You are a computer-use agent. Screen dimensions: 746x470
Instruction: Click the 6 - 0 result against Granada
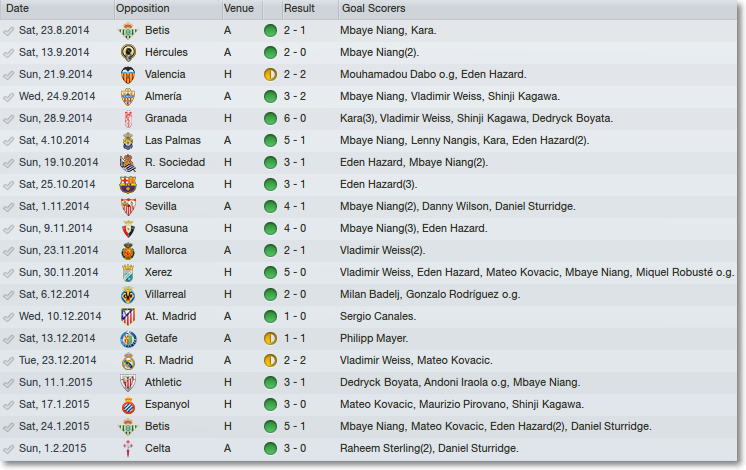[x=295, y=118]
